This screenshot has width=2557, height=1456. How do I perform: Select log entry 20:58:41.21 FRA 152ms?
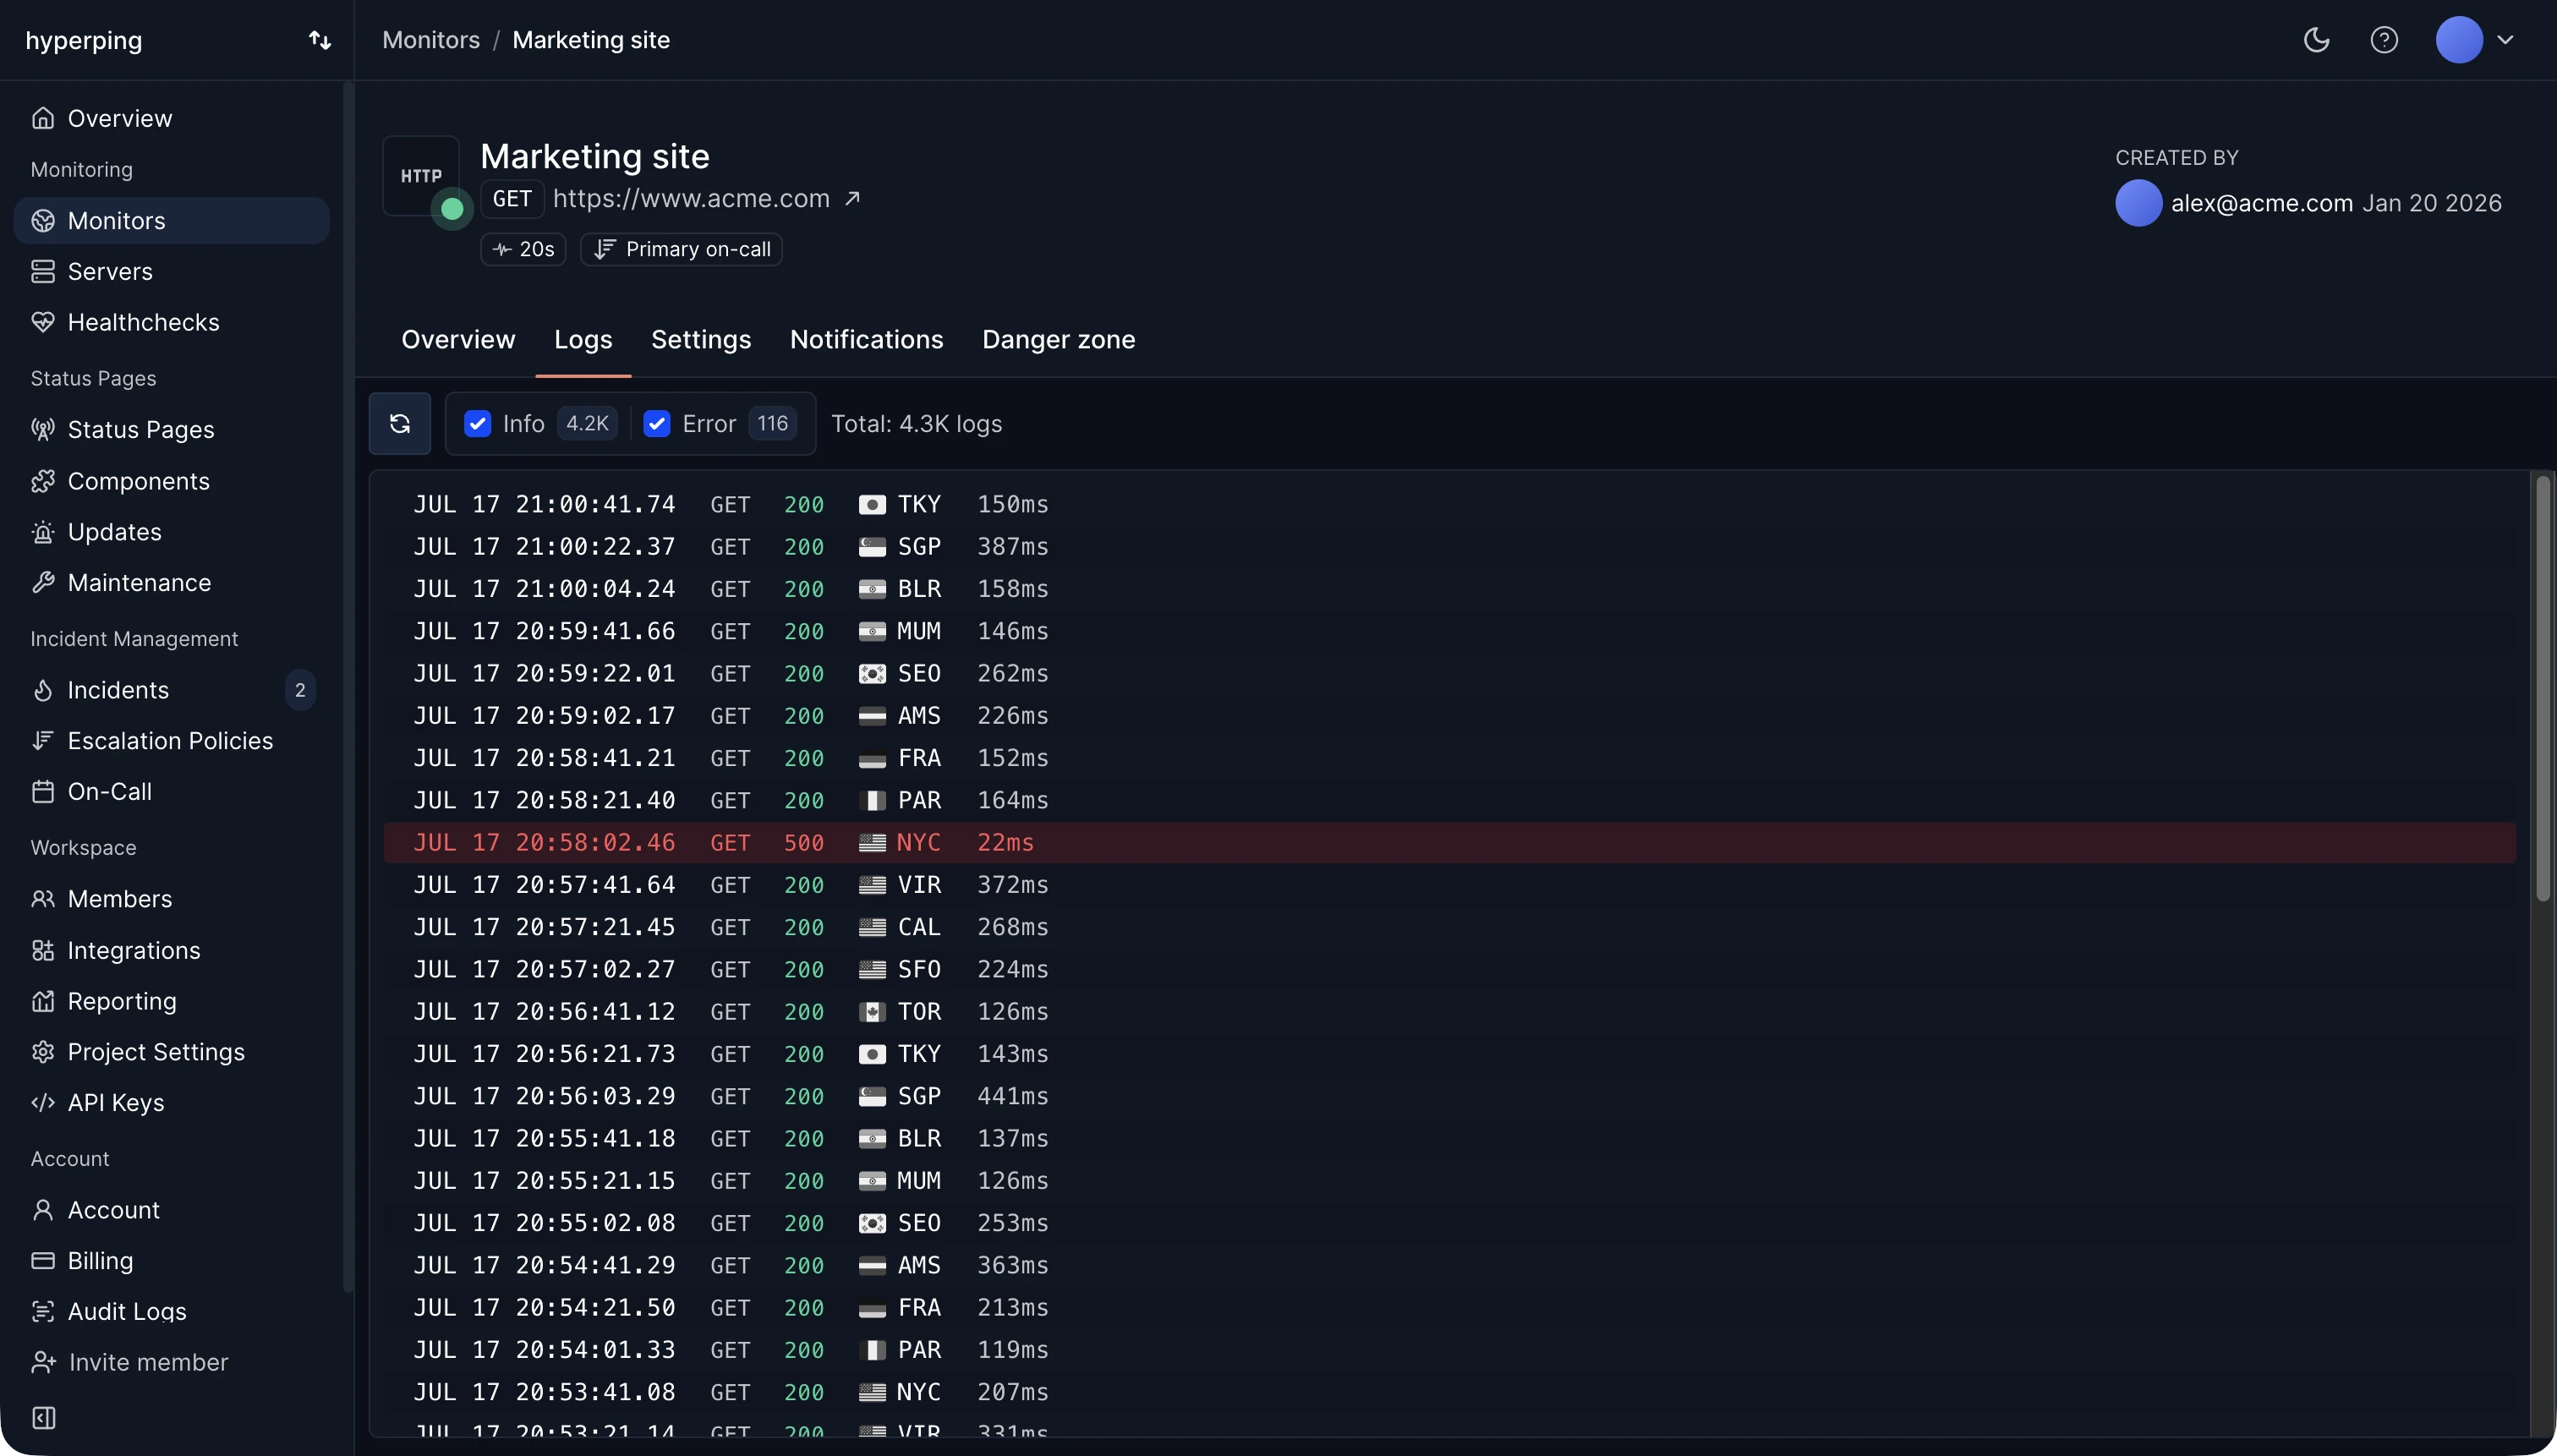1449,757
